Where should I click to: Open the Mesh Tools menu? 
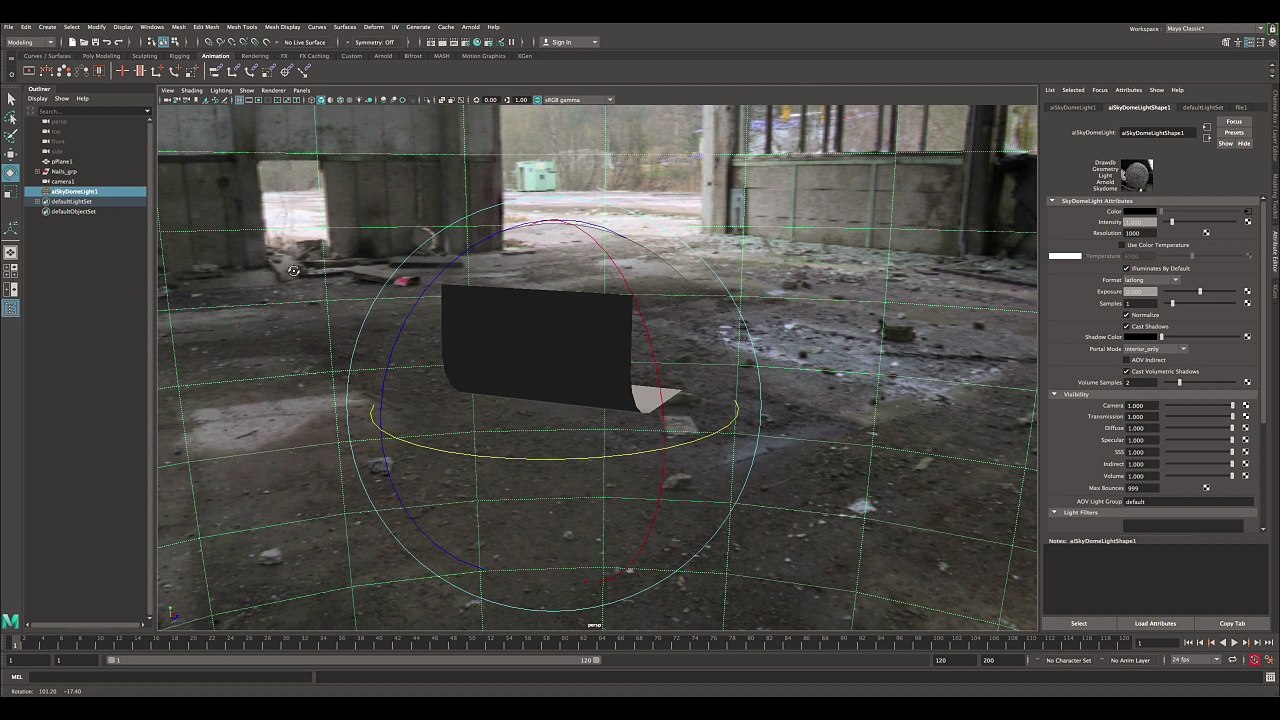point(242,27)
